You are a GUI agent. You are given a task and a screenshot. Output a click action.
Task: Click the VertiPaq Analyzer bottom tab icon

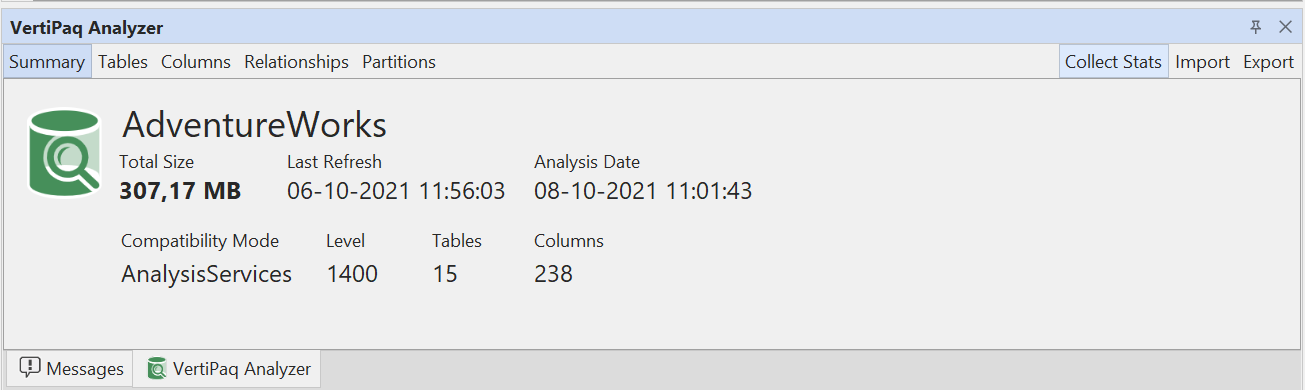[156, 369]
